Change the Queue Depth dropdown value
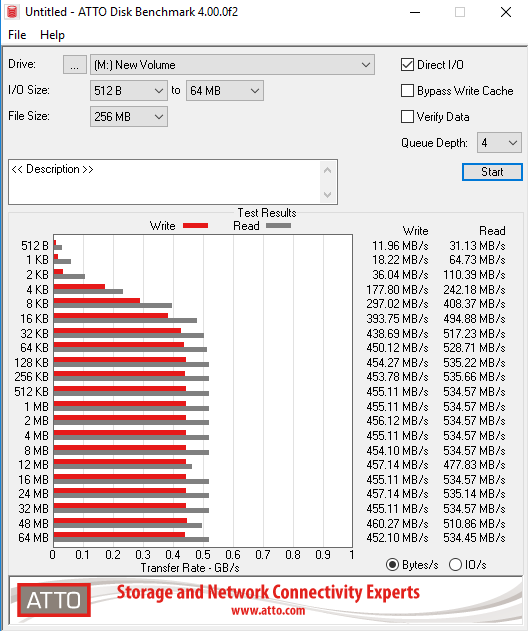The height and width of the screenshot is (631, 528). tap(499, 143)
